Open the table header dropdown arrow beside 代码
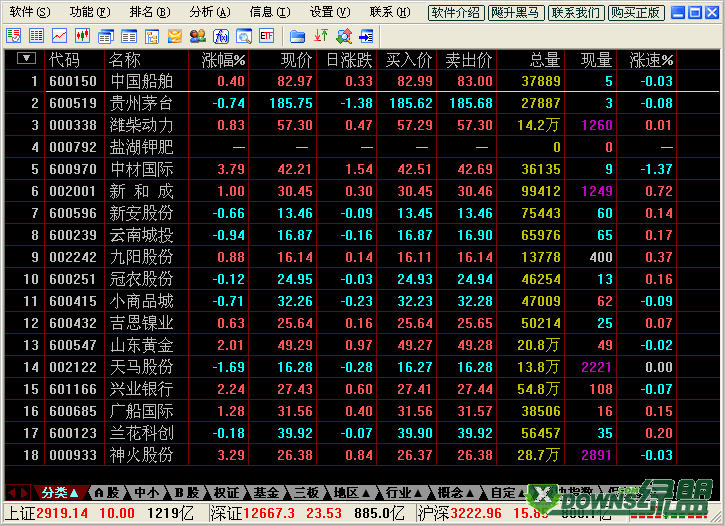Screen dimensions: 725x526 (x=26, y=58)
